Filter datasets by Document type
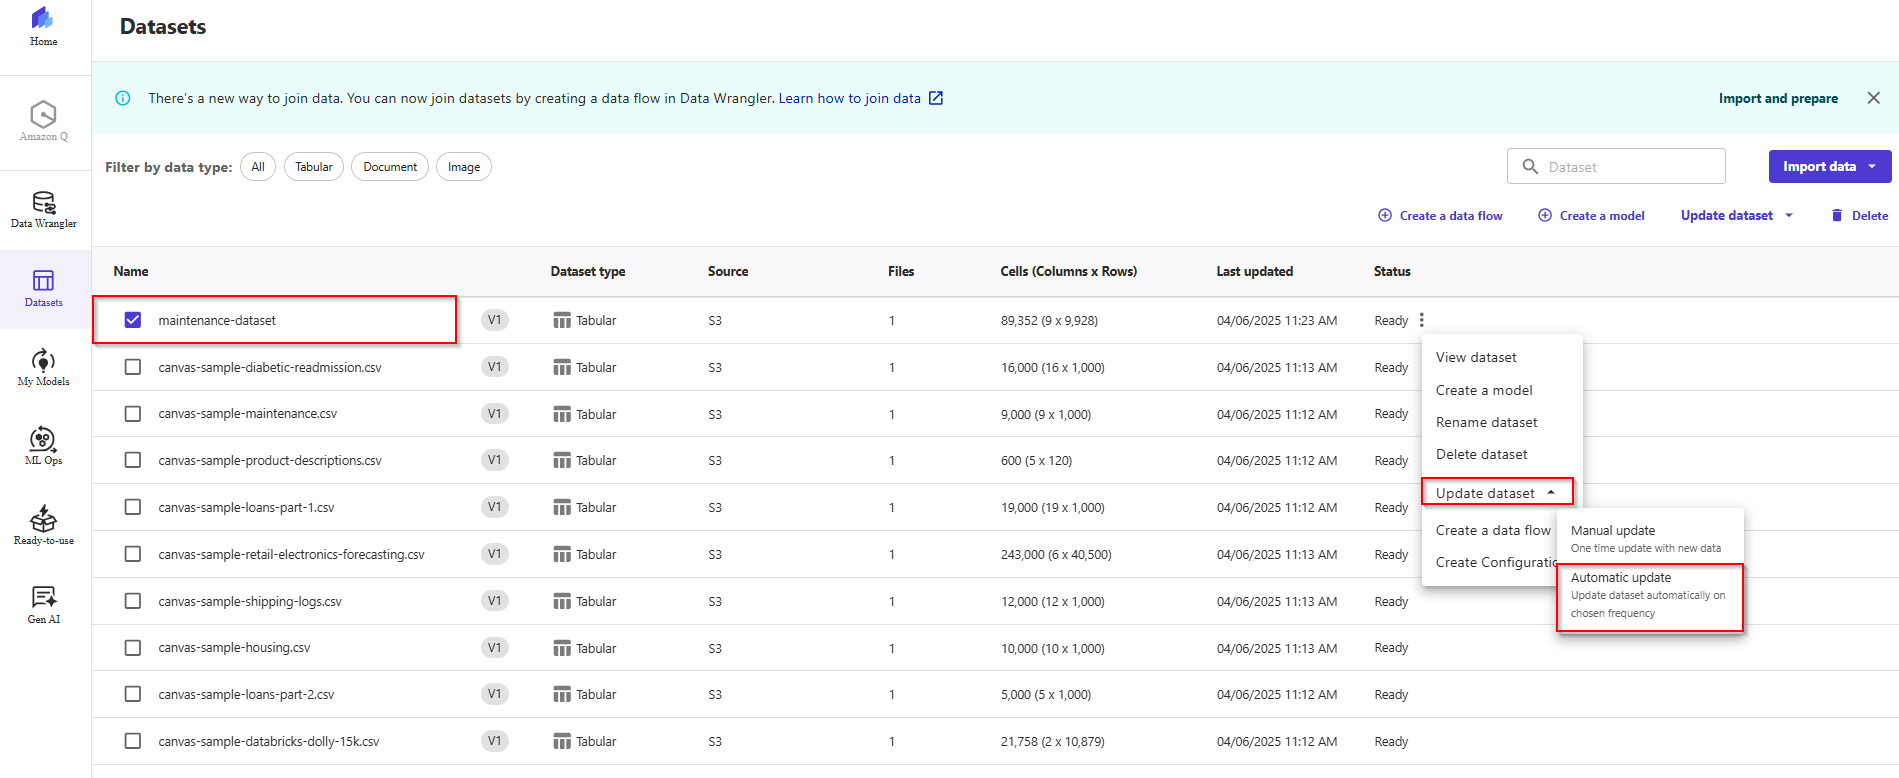The width and height of the screenshot is (1899, 778). point(390,167)
